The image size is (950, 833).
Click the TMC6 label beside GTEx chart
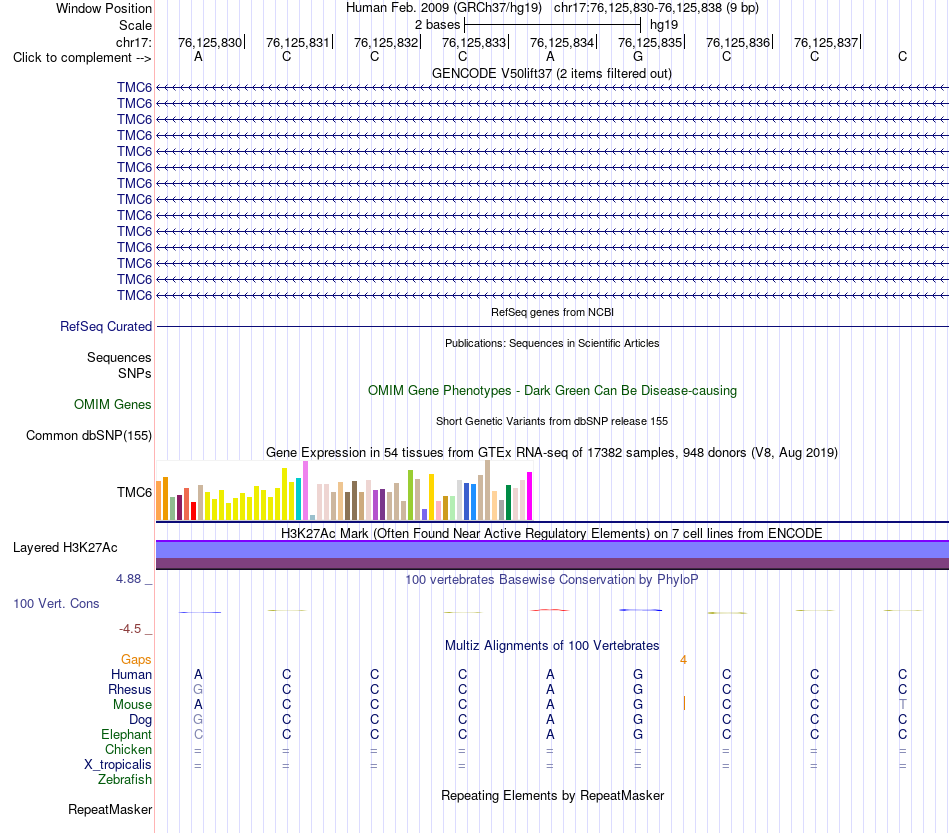(135, 492)
